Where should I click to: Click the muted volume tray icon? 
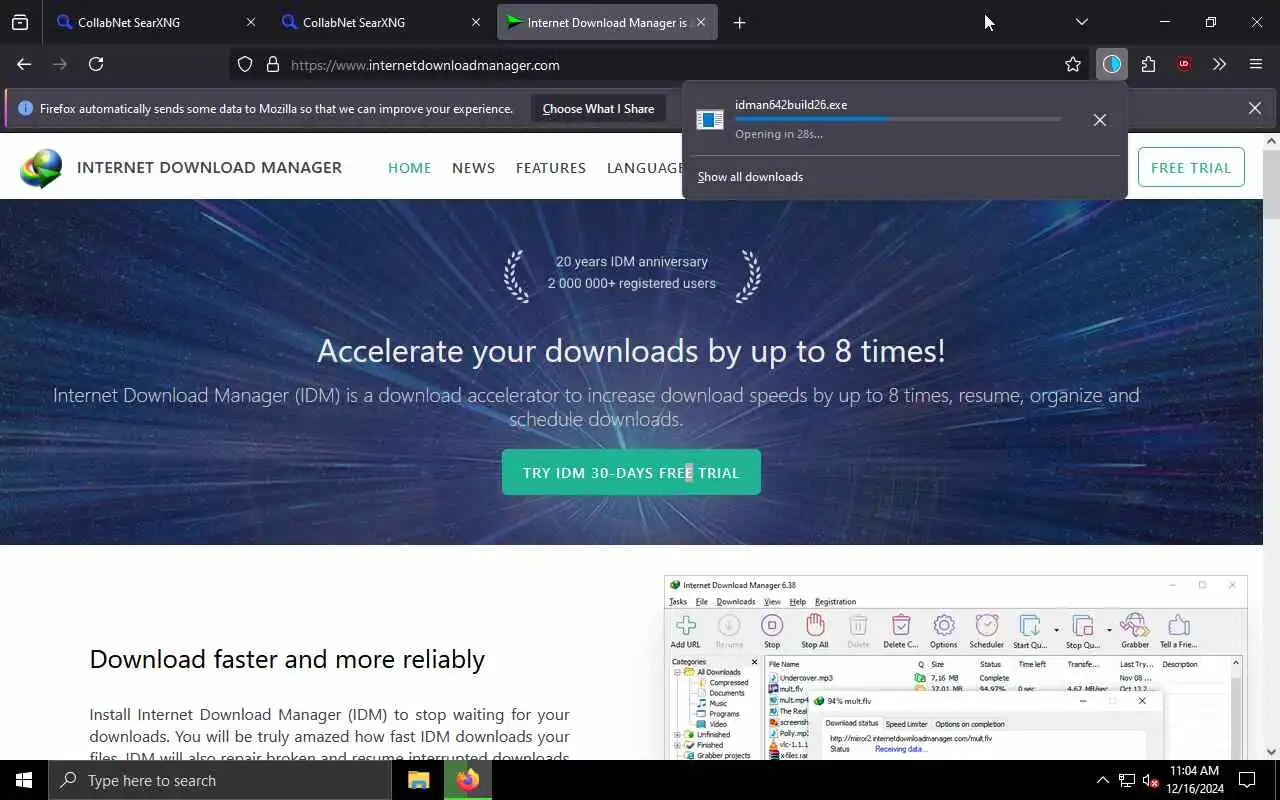[x=1151, y=780]
